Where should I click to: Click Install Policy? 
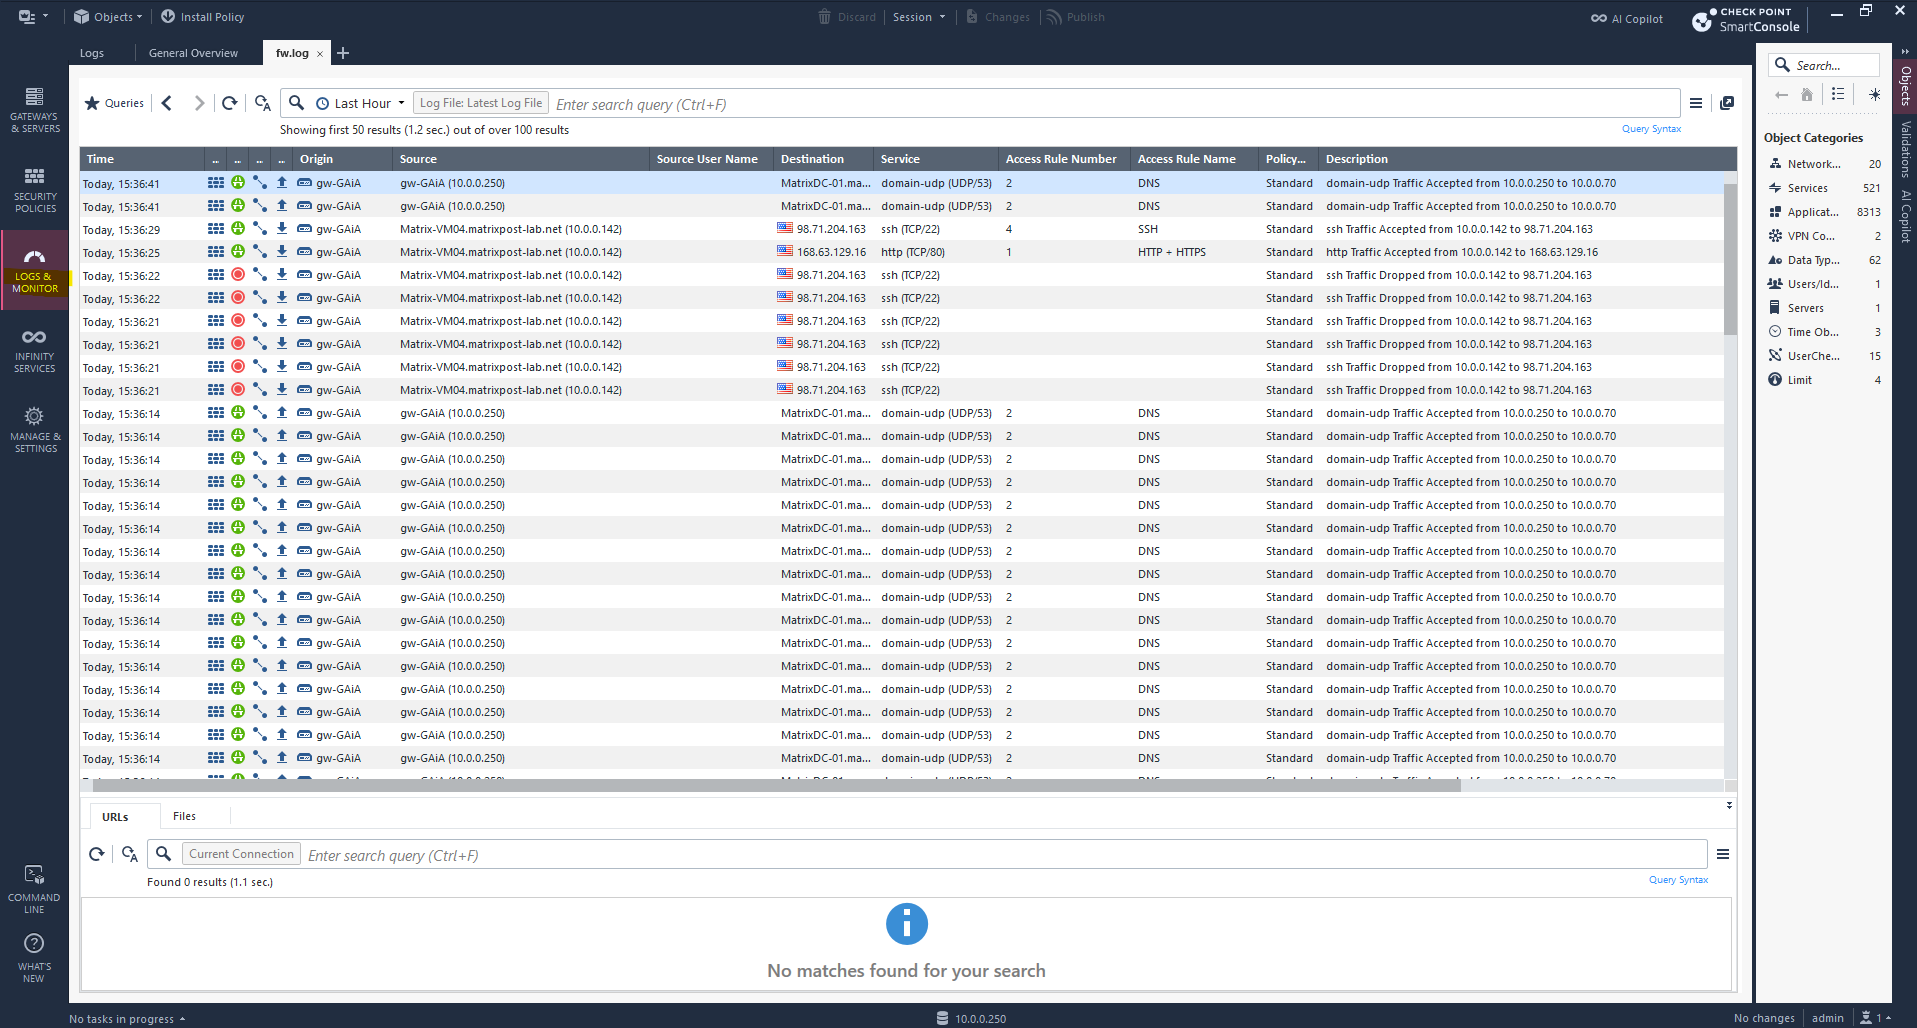point(202,17)
